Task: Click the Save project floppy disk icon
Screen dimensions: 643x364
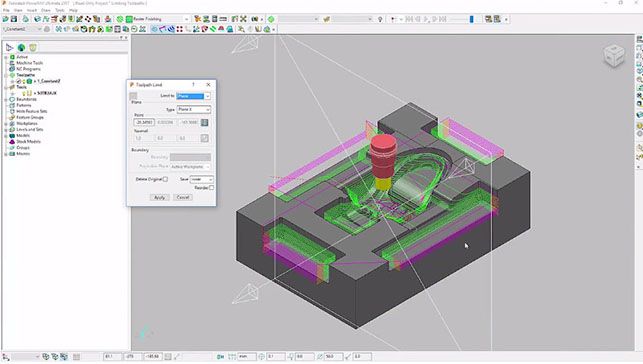Action: [14, 19]
